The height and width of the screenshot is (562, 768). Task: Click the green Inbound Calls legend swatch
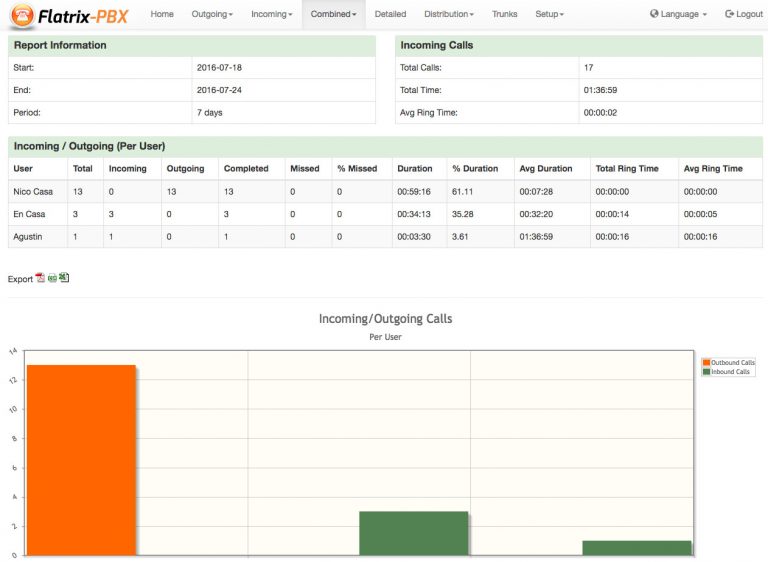(x=706, y=371)
